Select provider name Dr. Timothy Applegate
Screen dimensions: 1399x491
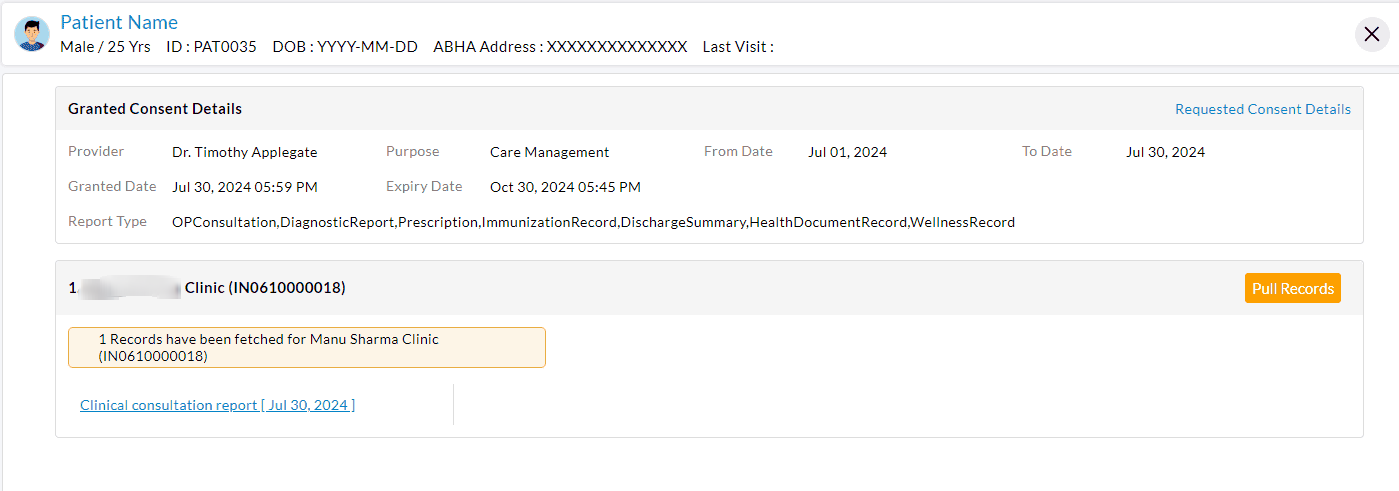point(244,152)
